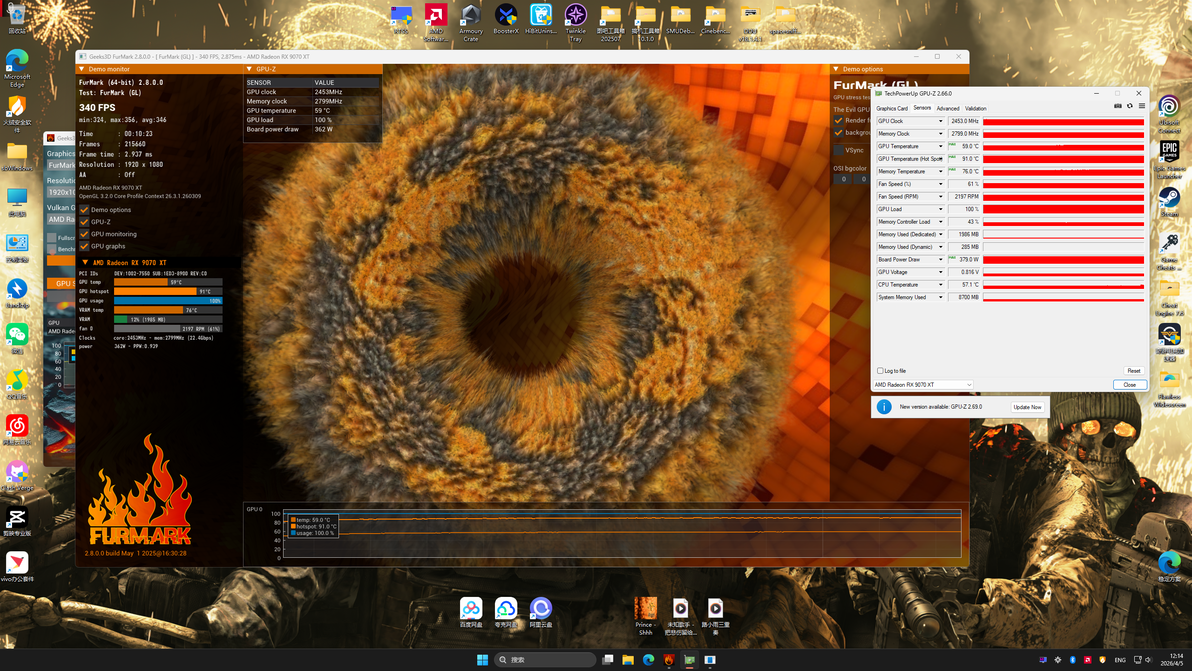The image size is (1192, 671).
Task: Open the GPU Temperature sensor dropdown
Action: point(940,146)
